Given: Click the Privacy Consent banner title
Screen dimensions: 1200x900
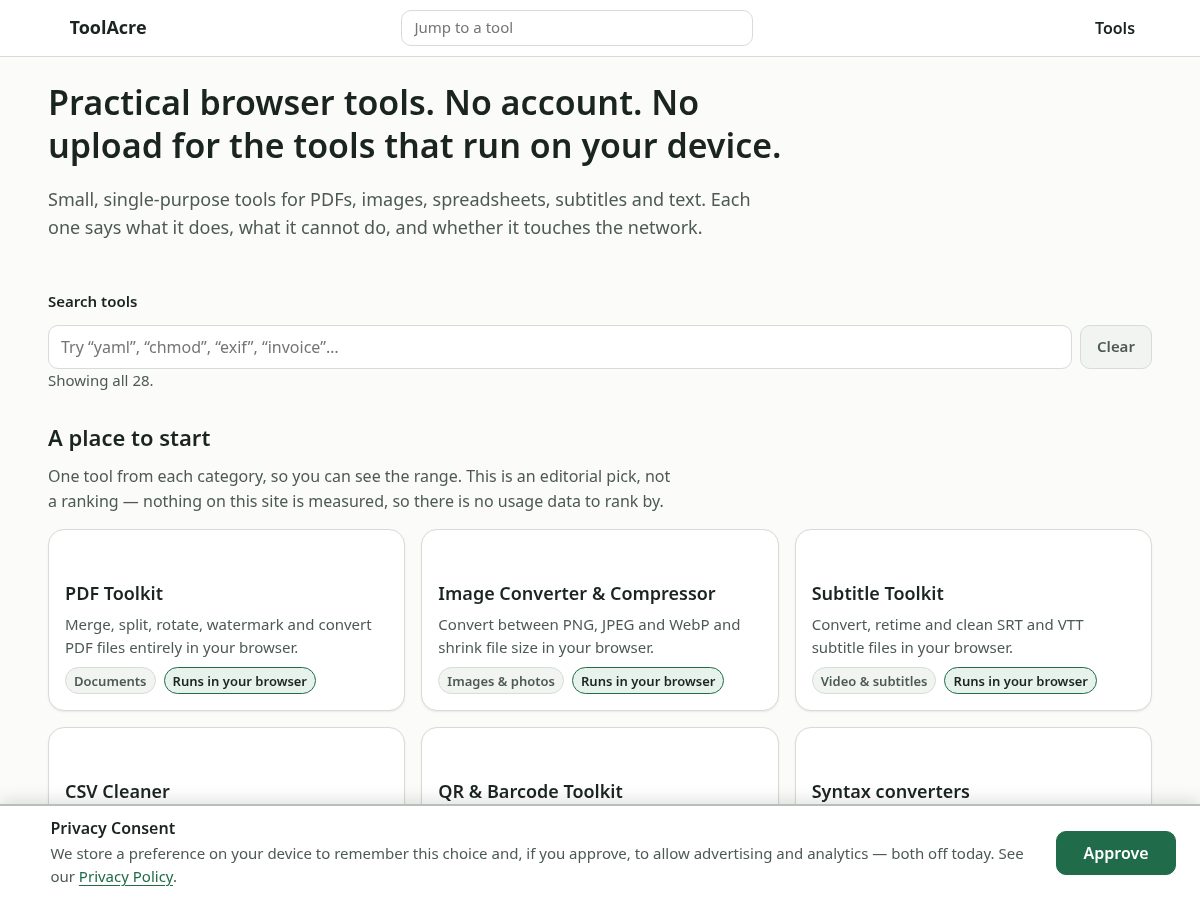Looking at the screenshot, I should click(113, 828).
